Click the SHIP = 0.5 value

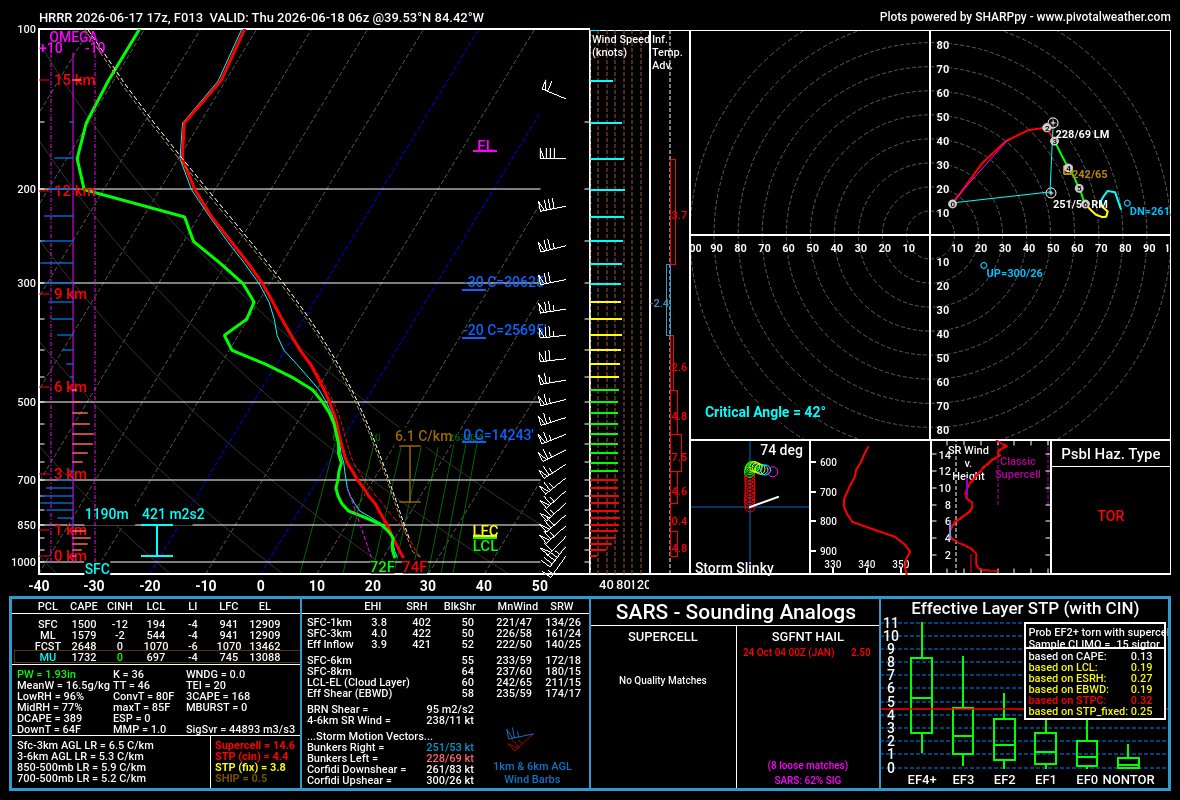click(x=241, y=777)
